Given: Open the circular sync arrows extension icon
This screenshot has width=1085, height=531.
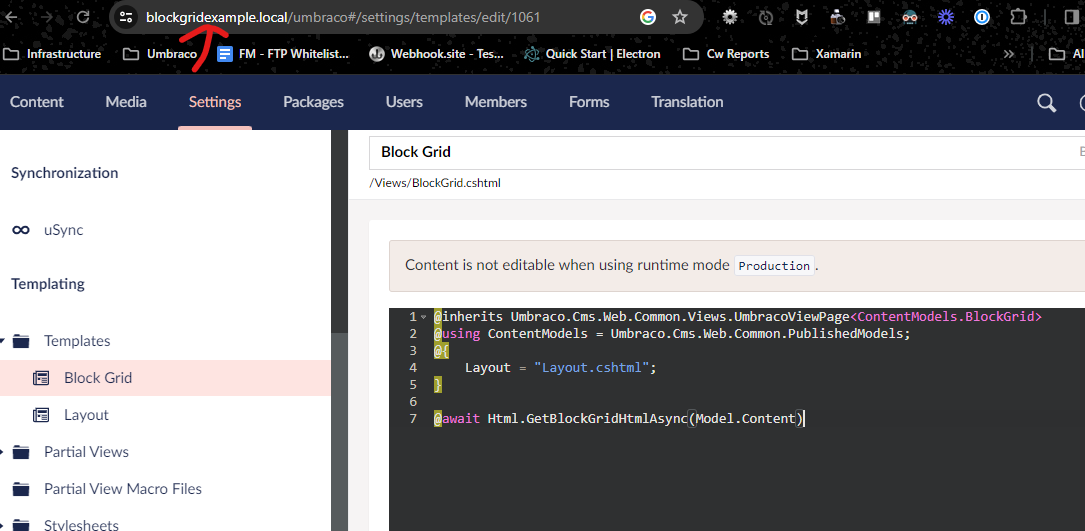Looking at the screenshot, I should pos(765,17).
